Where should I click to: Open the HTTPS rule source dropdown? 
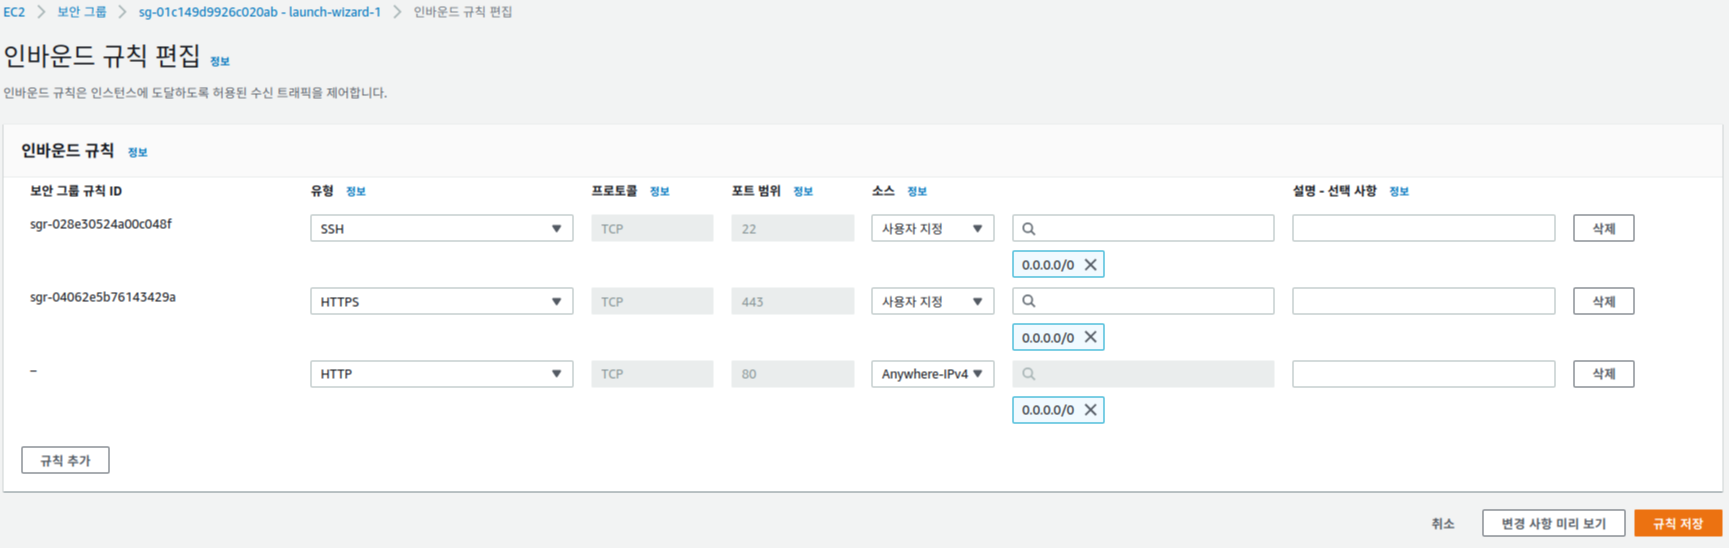tap(932, 301)
